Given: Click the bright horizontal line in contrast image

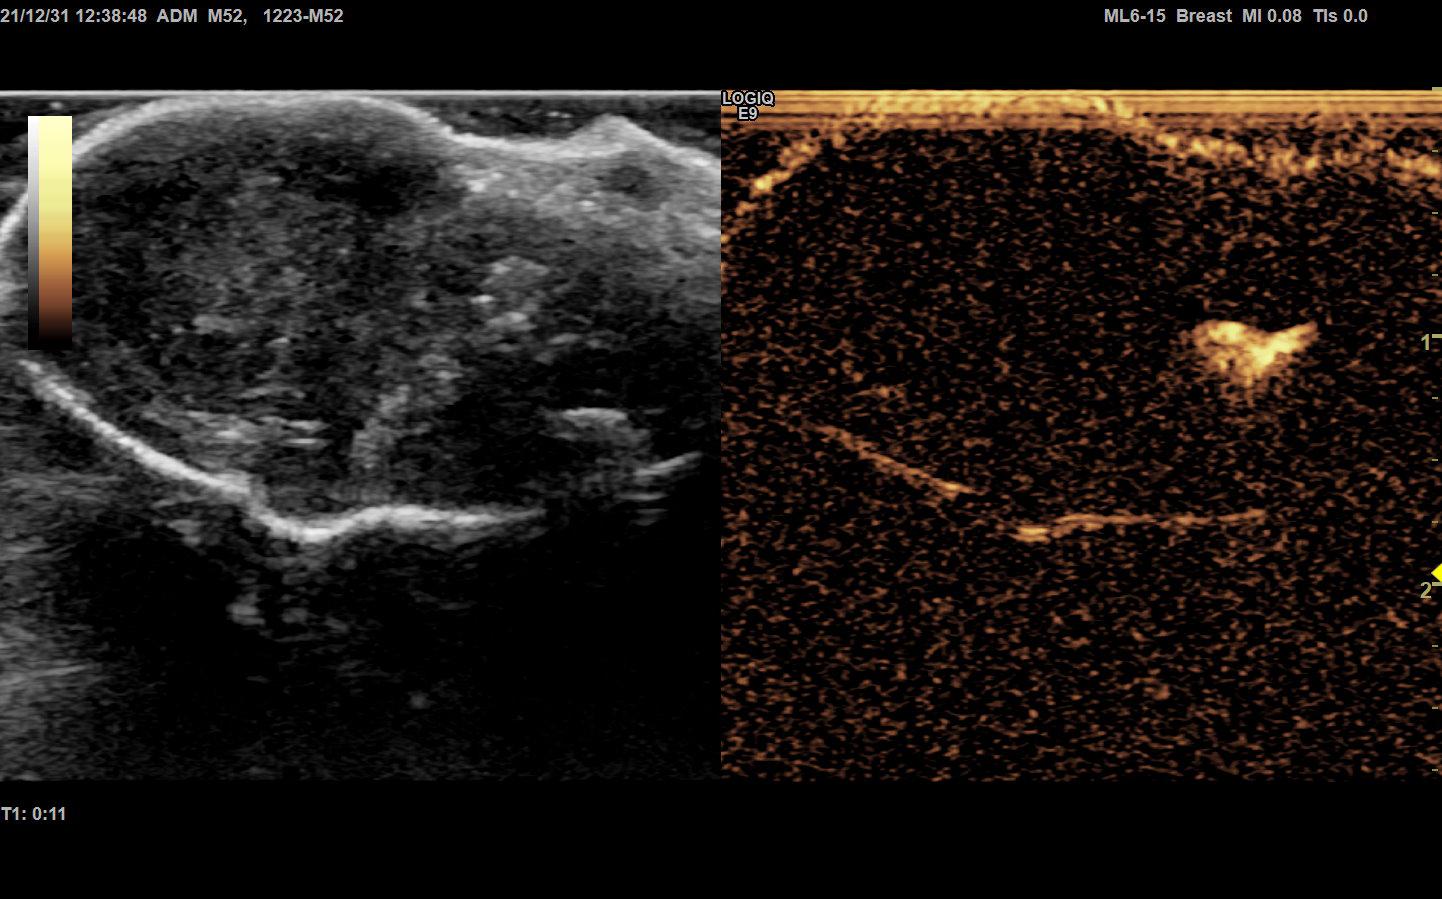Looking at the screenshot, I should tap(1140, 520).
